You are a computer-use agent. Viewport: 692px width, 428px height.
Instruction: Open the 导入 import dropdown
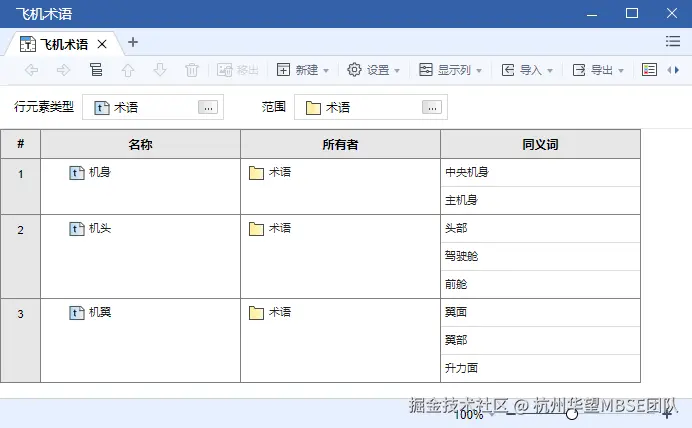[x=527, y=70]
